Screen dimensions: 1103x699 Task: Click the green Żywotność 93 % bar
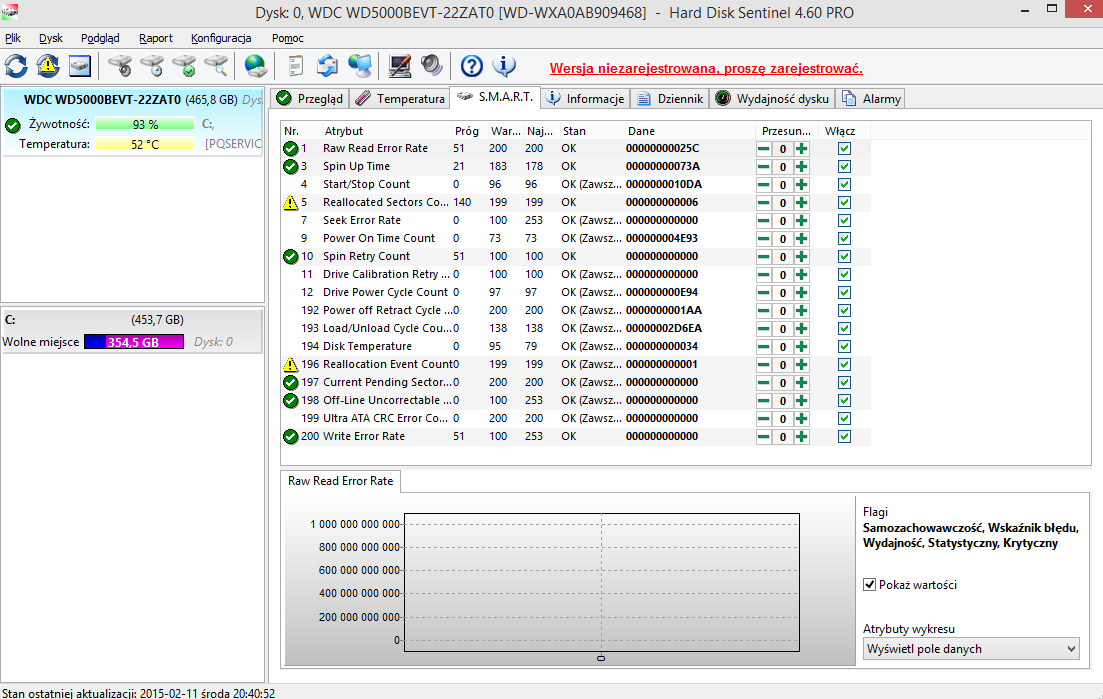pyautogui.click(x=145, y=124)
